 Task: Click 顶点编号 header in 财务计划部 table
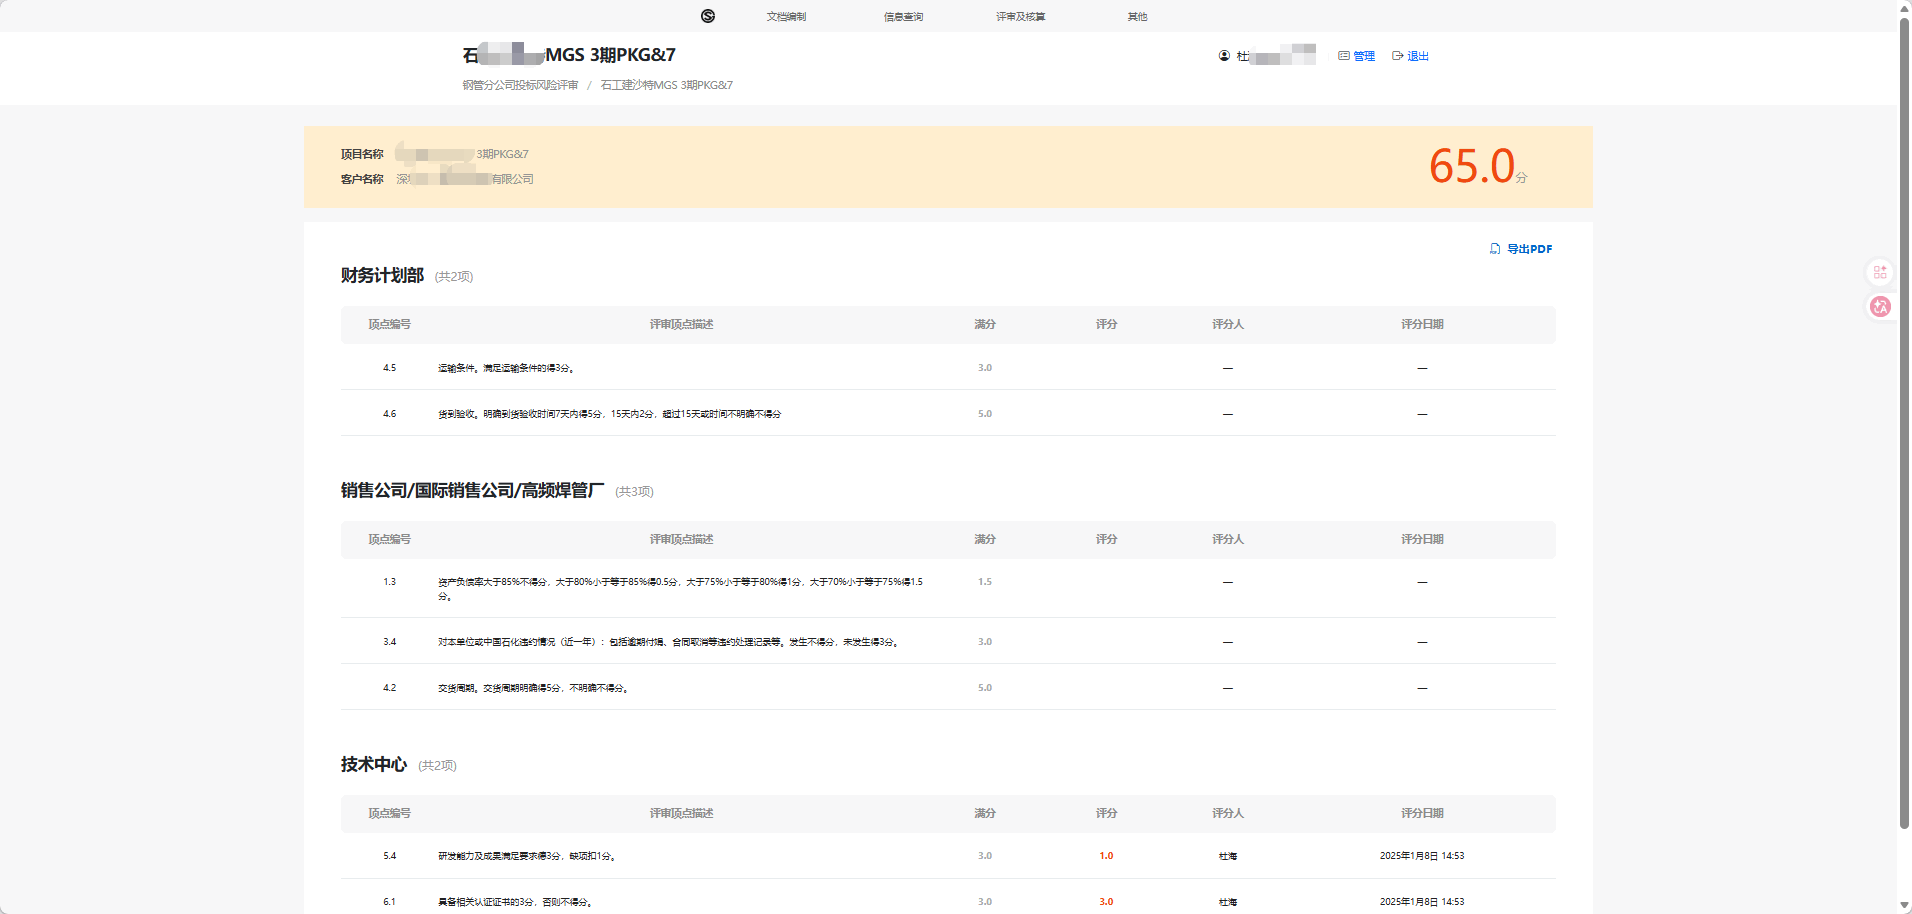[x=389, y=324]
